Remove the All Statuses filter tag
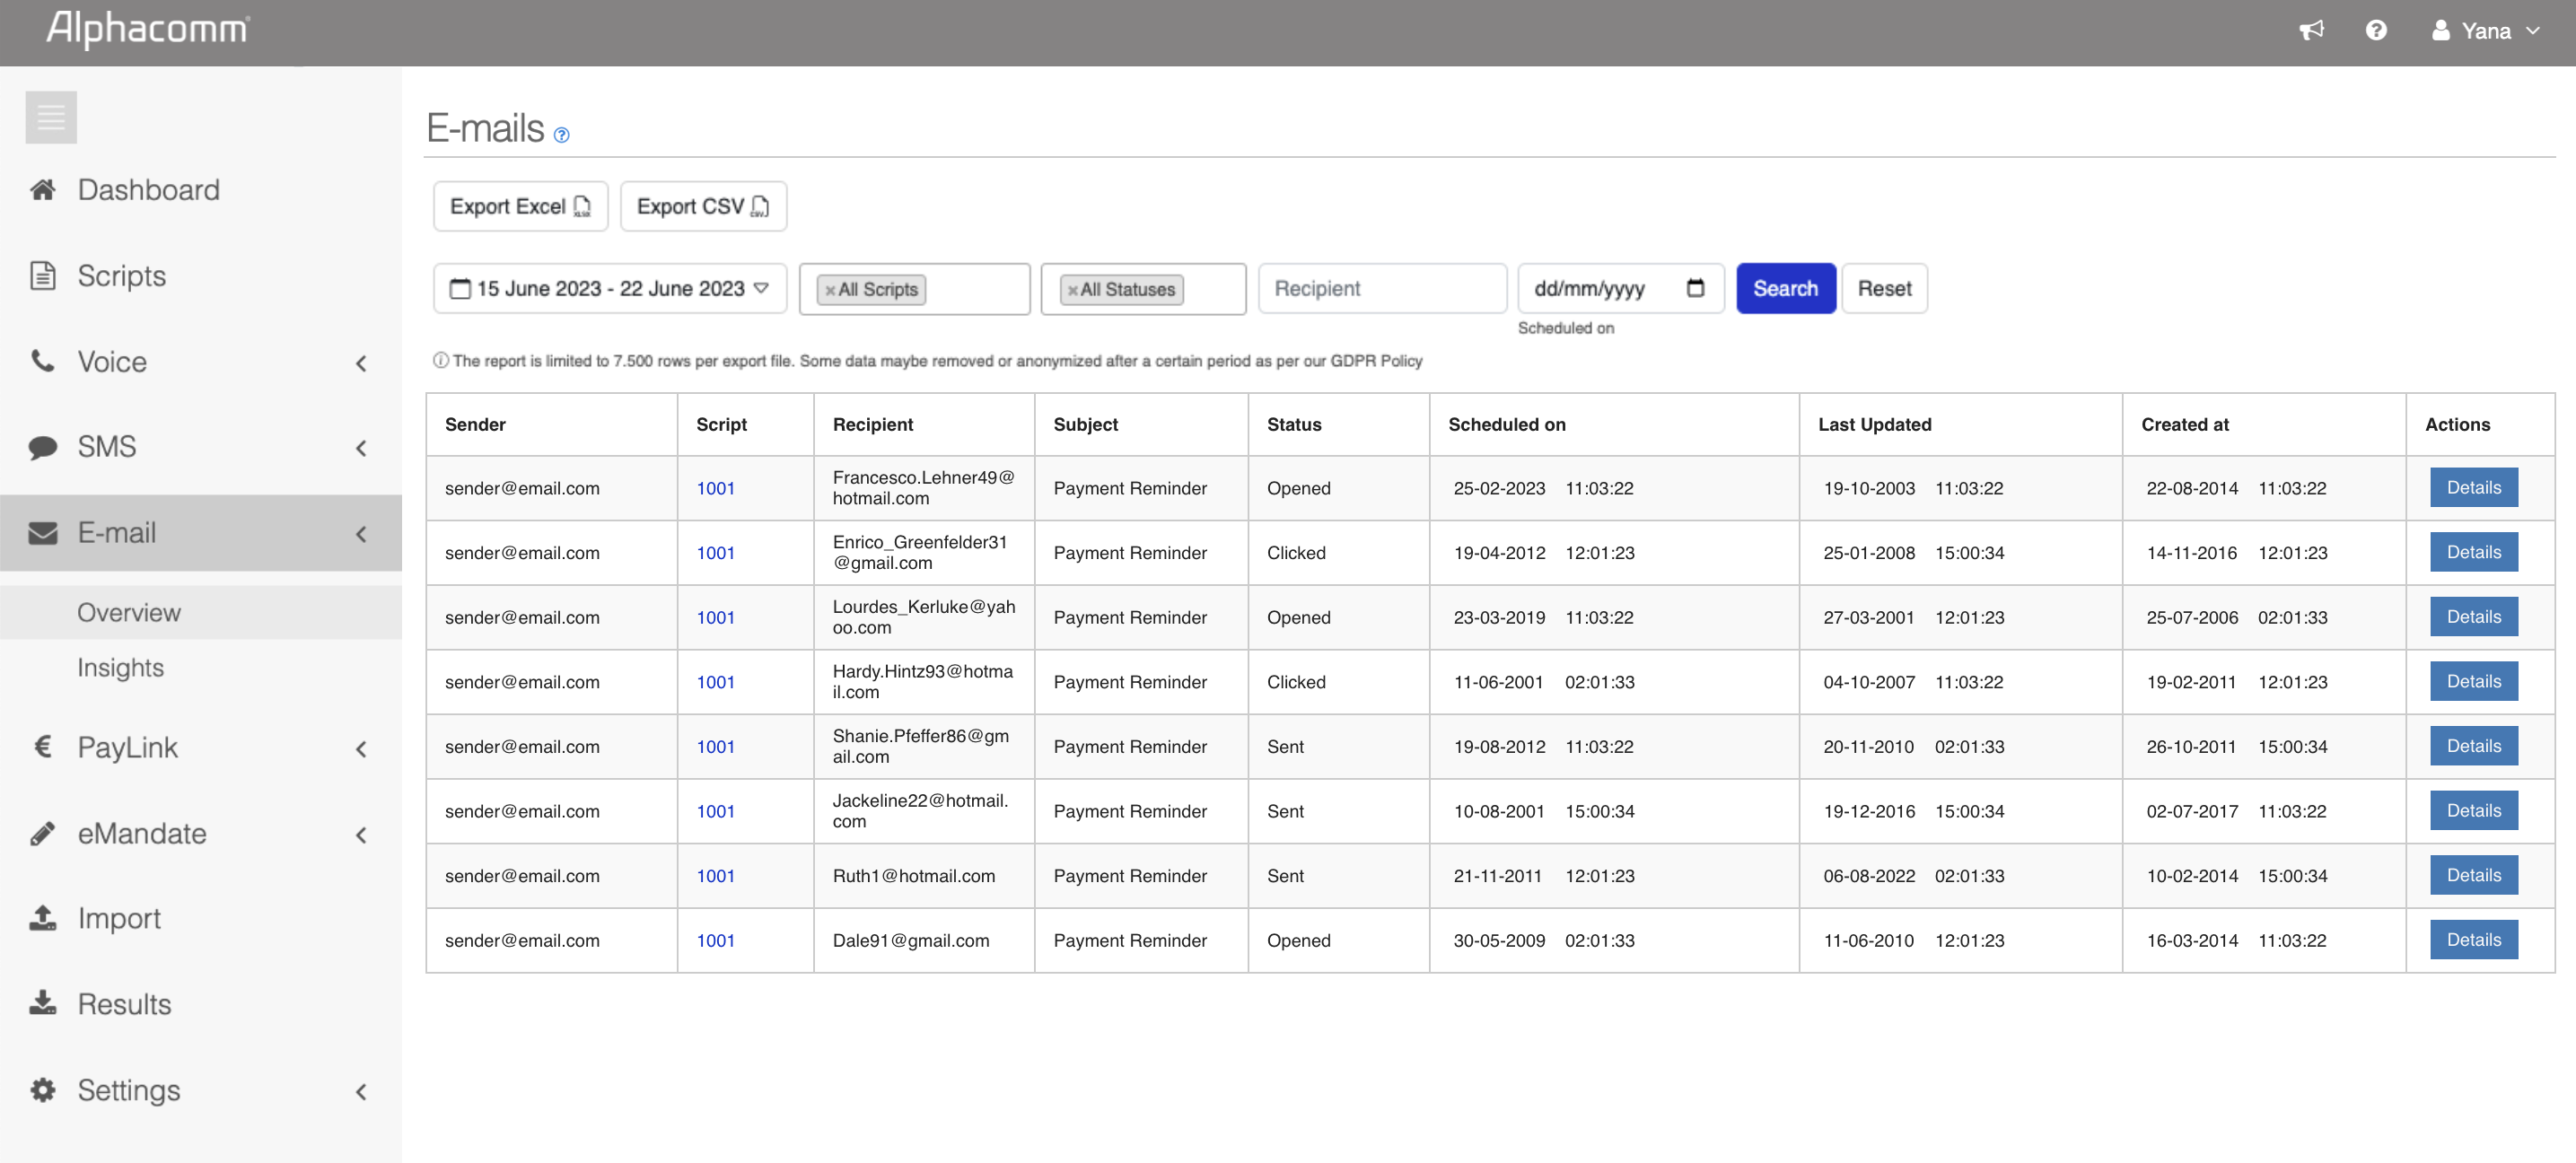Screen dimensions: 2576x1163 tap(1072, 290)
